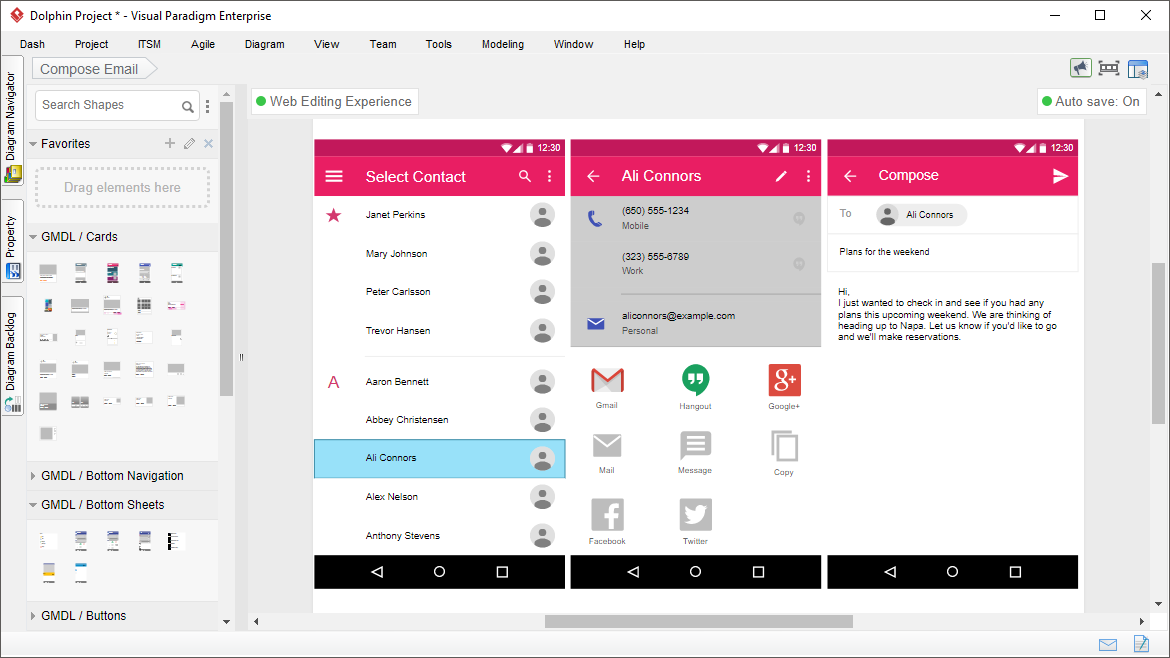Click the envelope icon beside aliconnors@example.com
1170x658 pixels.
(595, 323)
